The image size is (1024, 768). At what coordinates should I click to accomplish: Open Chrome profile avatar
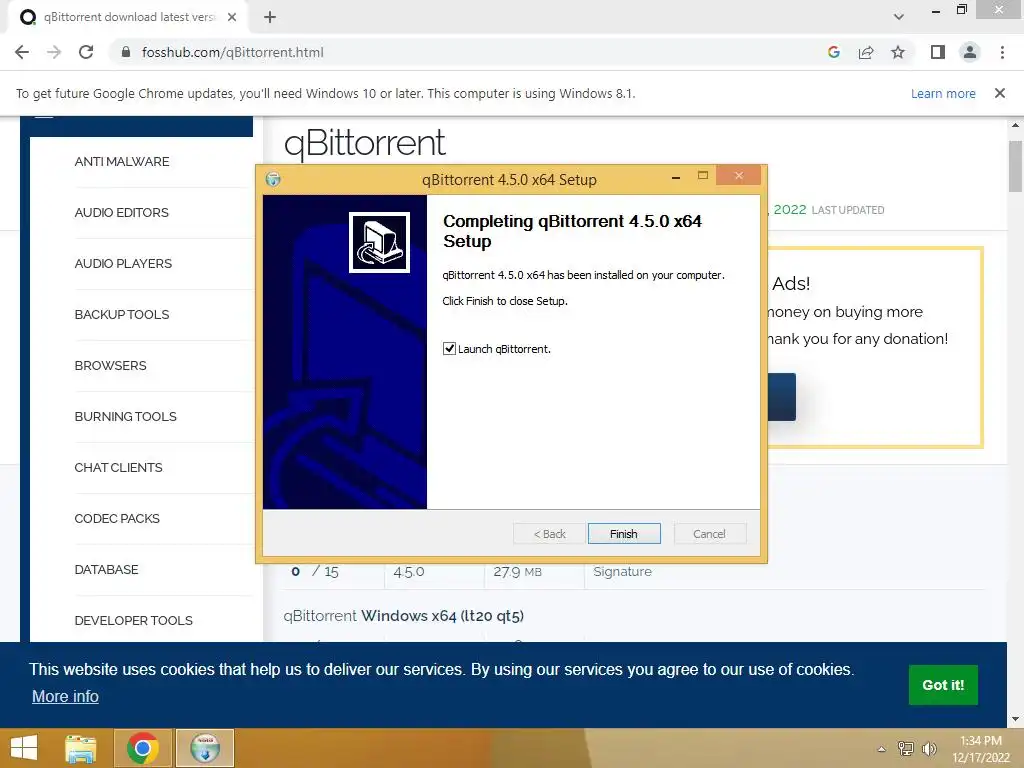coord(970,52)
